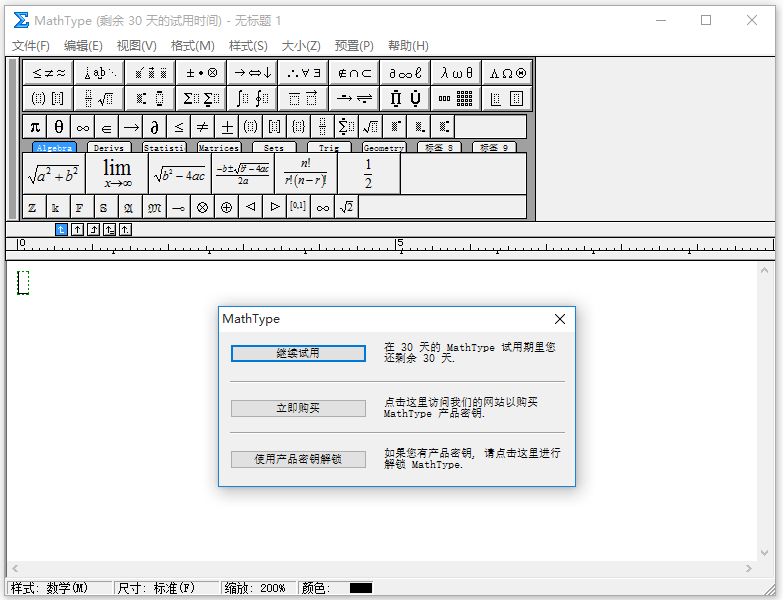Click the 使用产品密钥解锁 button
The height and width of the screenshot is (600, 783).
(298, 459)
